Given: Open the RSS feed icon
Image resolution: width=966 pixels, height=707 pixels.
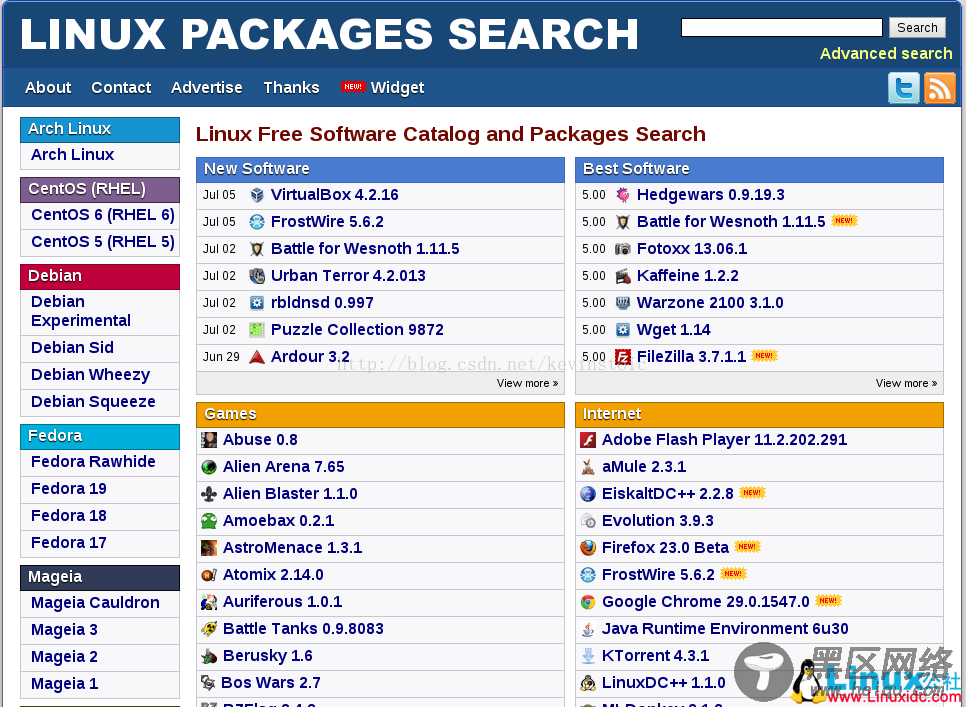Looking at the screenshot, I should pos(940,87).
